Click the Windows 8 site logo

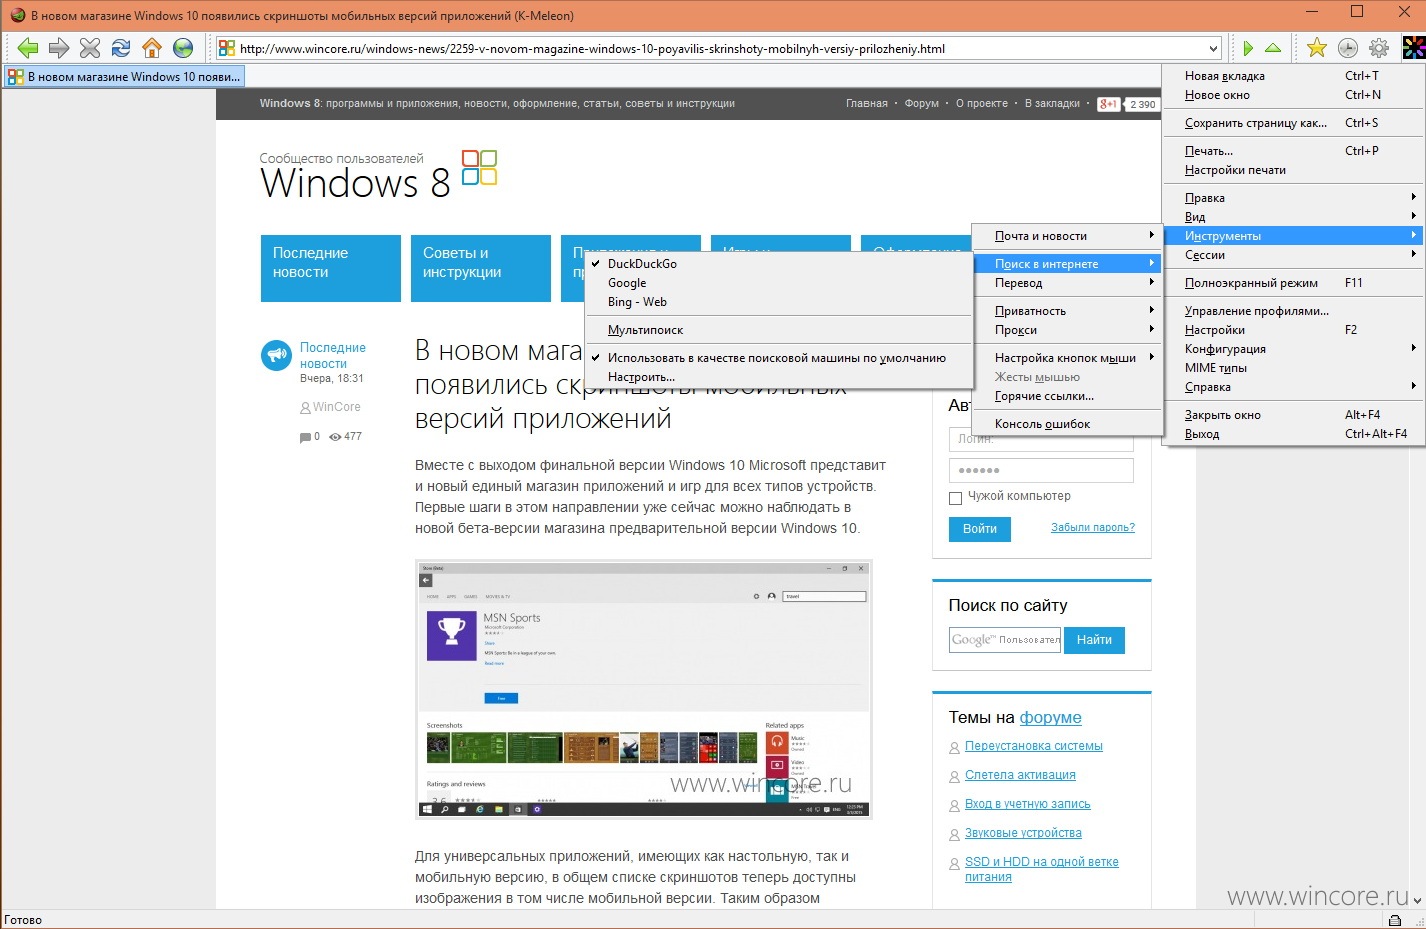pyautogui.click(x=378, y=176)
